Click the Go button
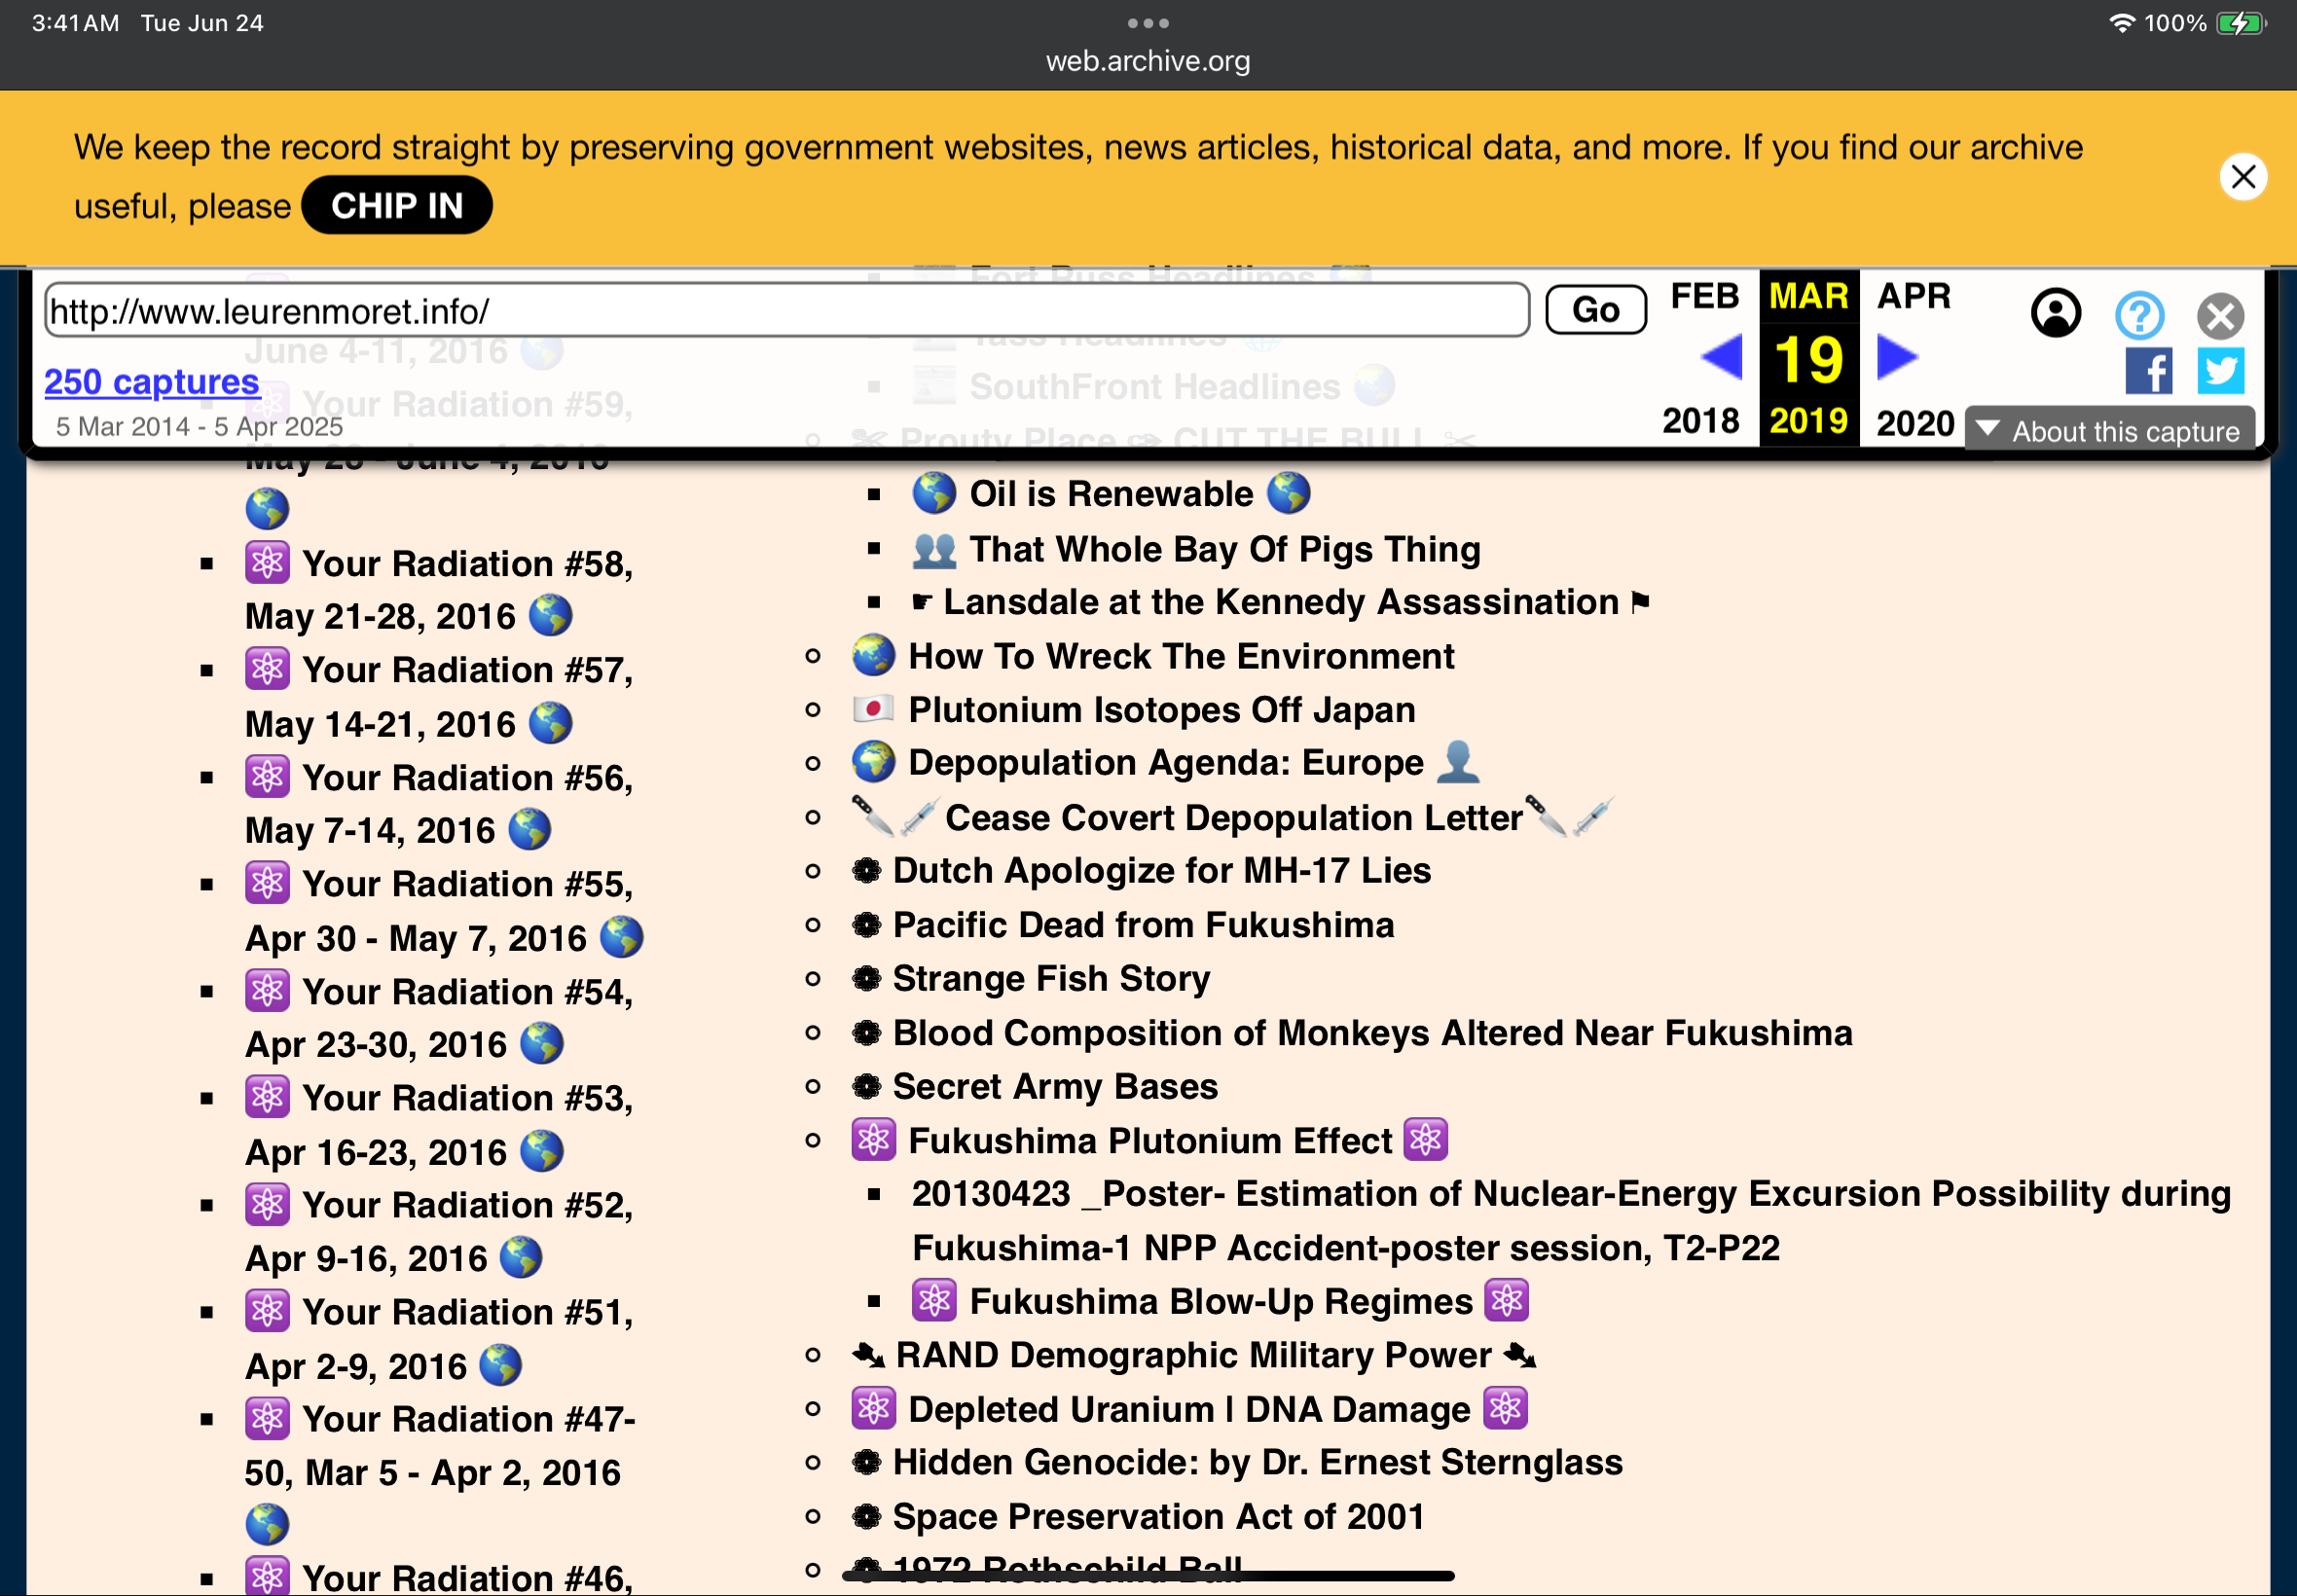The image size is (2297, 1596). pos(1595,310)
